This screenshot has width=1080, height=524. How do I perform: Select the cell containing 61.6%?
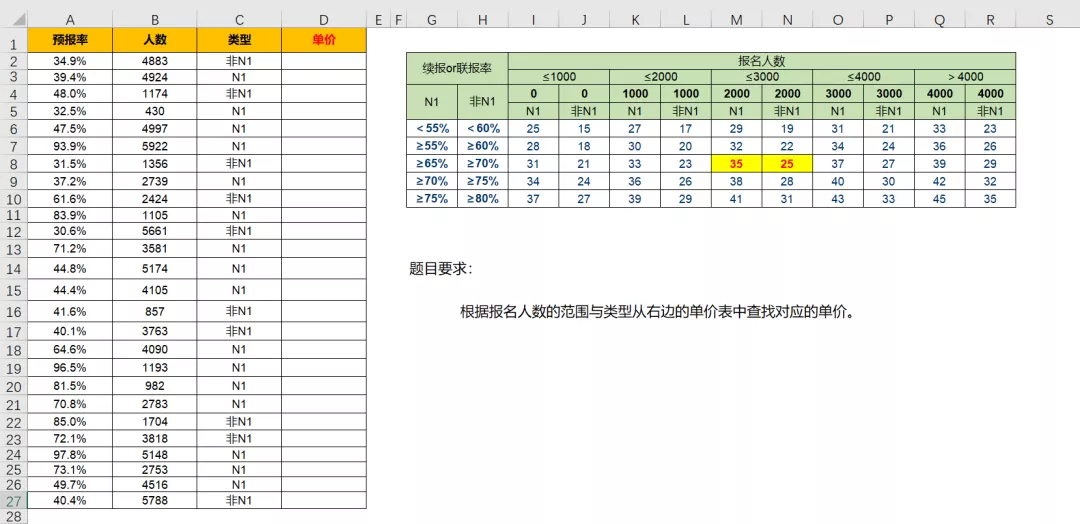click(x=70, y=198)
